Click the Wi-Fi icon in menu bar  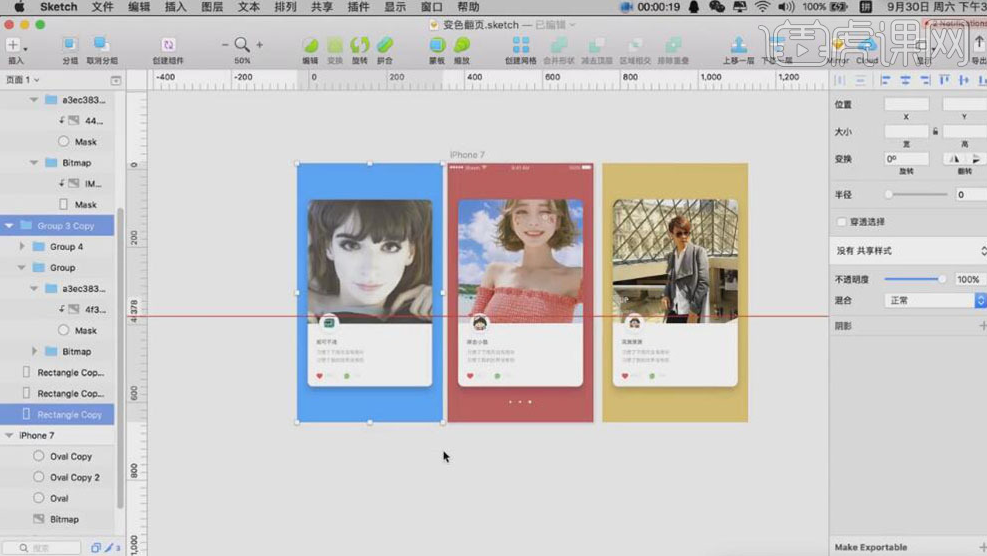[x=762, y=7]
